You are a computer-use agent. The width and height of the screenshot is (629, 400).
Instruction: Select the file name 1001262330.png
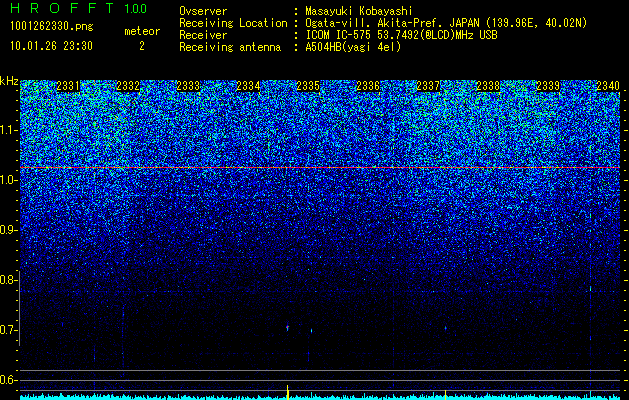click(x=52, y=27)
